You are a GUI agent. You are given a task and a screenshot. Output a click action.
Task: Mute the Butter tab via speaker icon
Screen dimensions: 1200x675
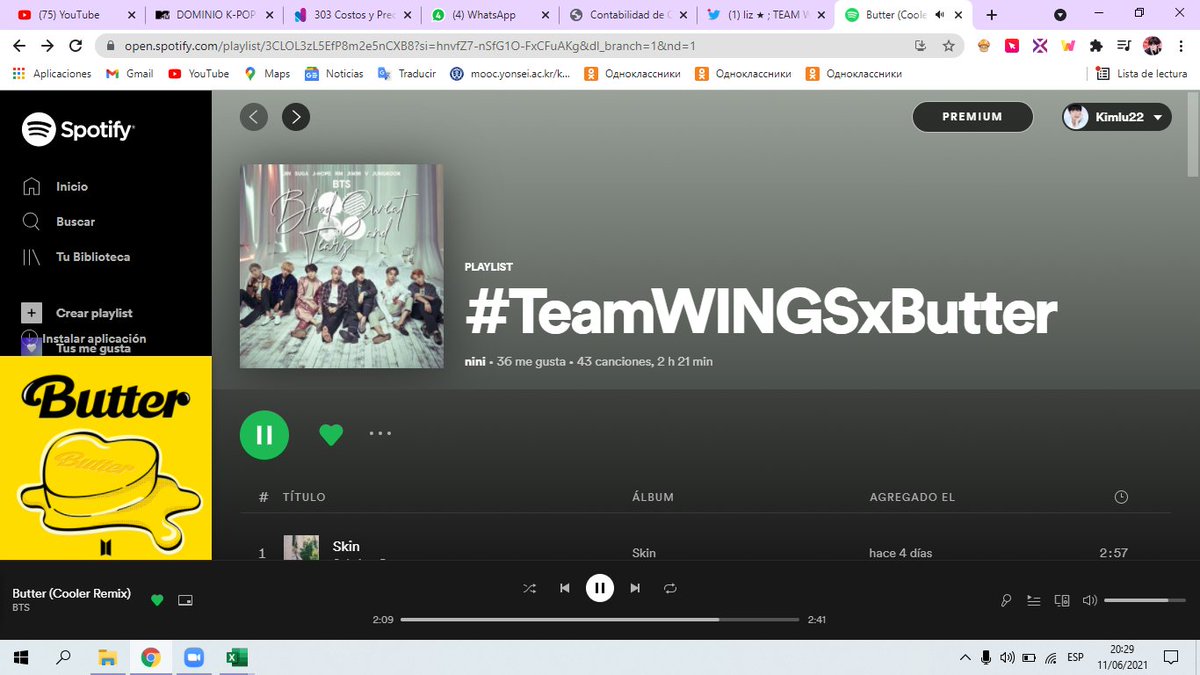click(x=939, y=15)
